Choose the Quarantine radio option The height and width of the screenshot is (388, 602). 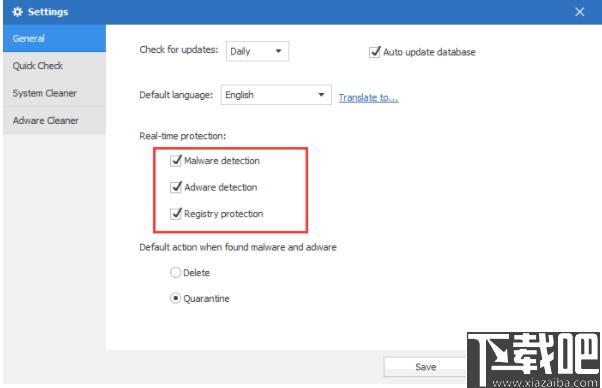[175, 298]
